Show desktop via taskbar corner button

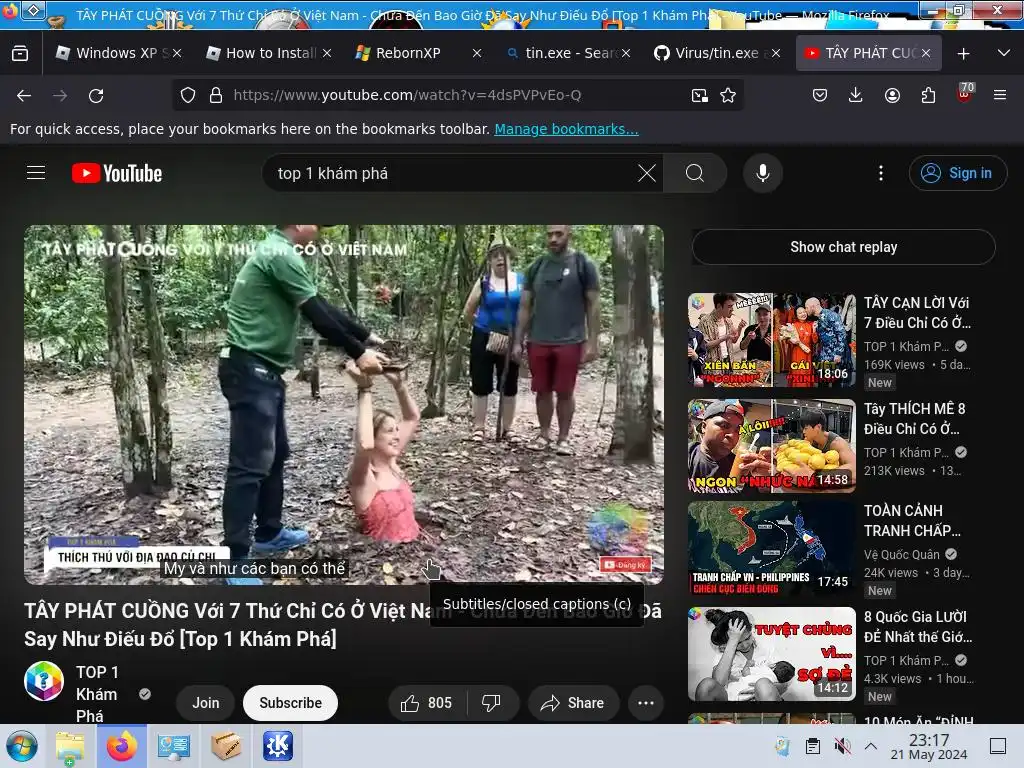(x=998, y=746)
